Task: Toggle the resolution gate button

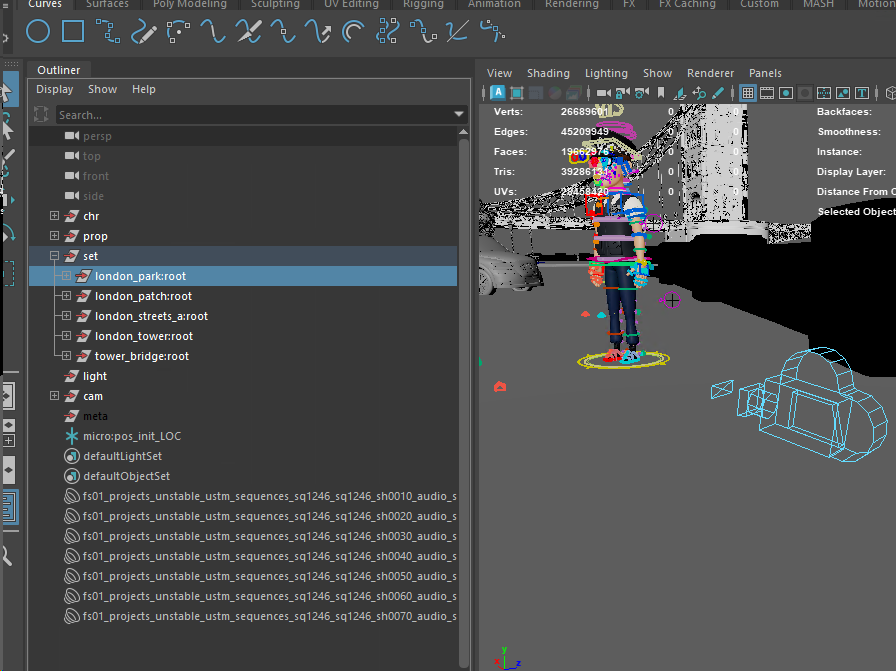Action: 787,93
